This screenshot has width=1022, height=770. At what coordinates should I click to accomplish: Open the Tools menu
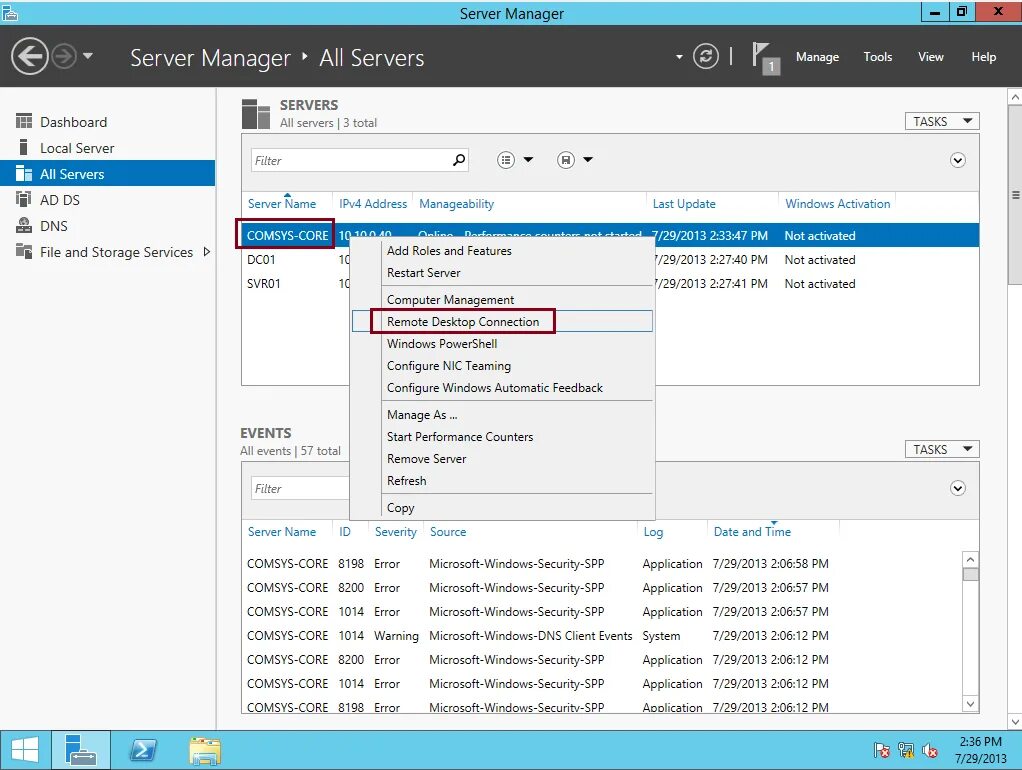(877, 57)
